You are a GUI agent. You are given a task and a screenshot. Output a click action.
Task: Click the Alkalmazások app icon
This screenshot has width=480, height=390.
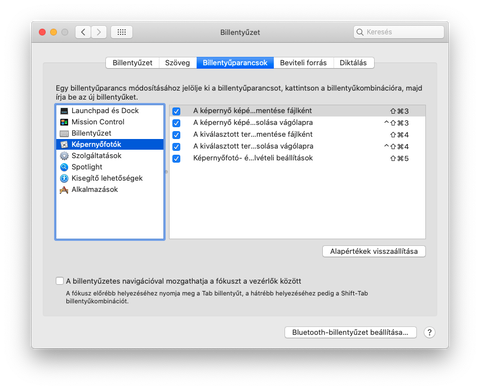[x=64, y=190]
